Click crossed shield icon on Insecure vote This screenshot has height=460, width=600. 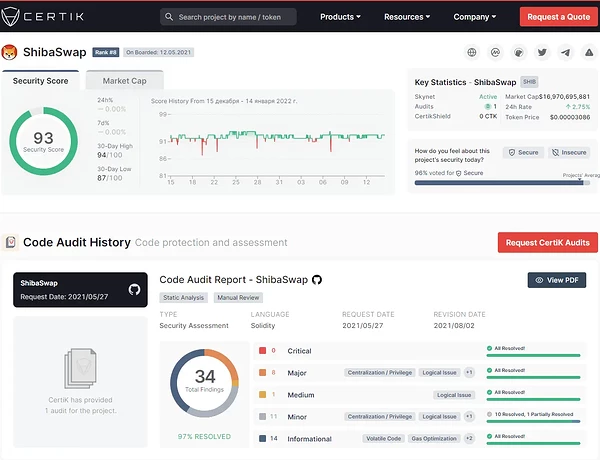point(555,152)
